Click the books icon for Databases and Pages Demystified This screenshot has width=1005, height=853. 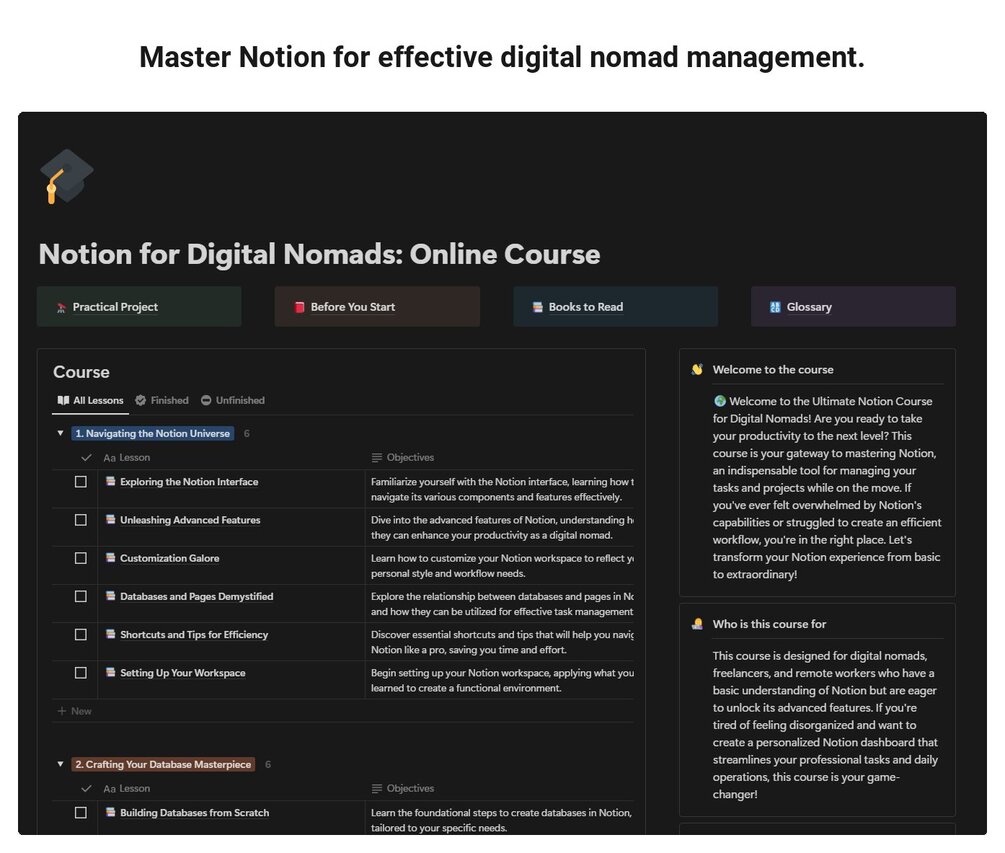pyautogui.click(x=111, y=596)
